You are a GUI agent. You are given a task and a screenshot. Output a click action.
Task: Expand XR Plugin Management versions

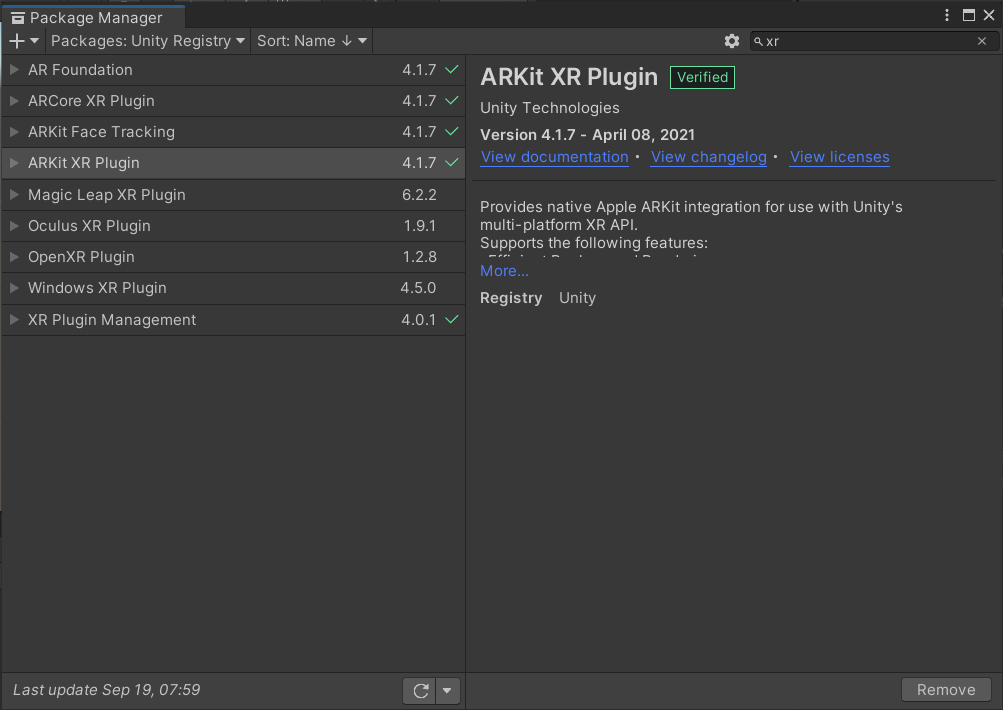click(x=14, y=319)
